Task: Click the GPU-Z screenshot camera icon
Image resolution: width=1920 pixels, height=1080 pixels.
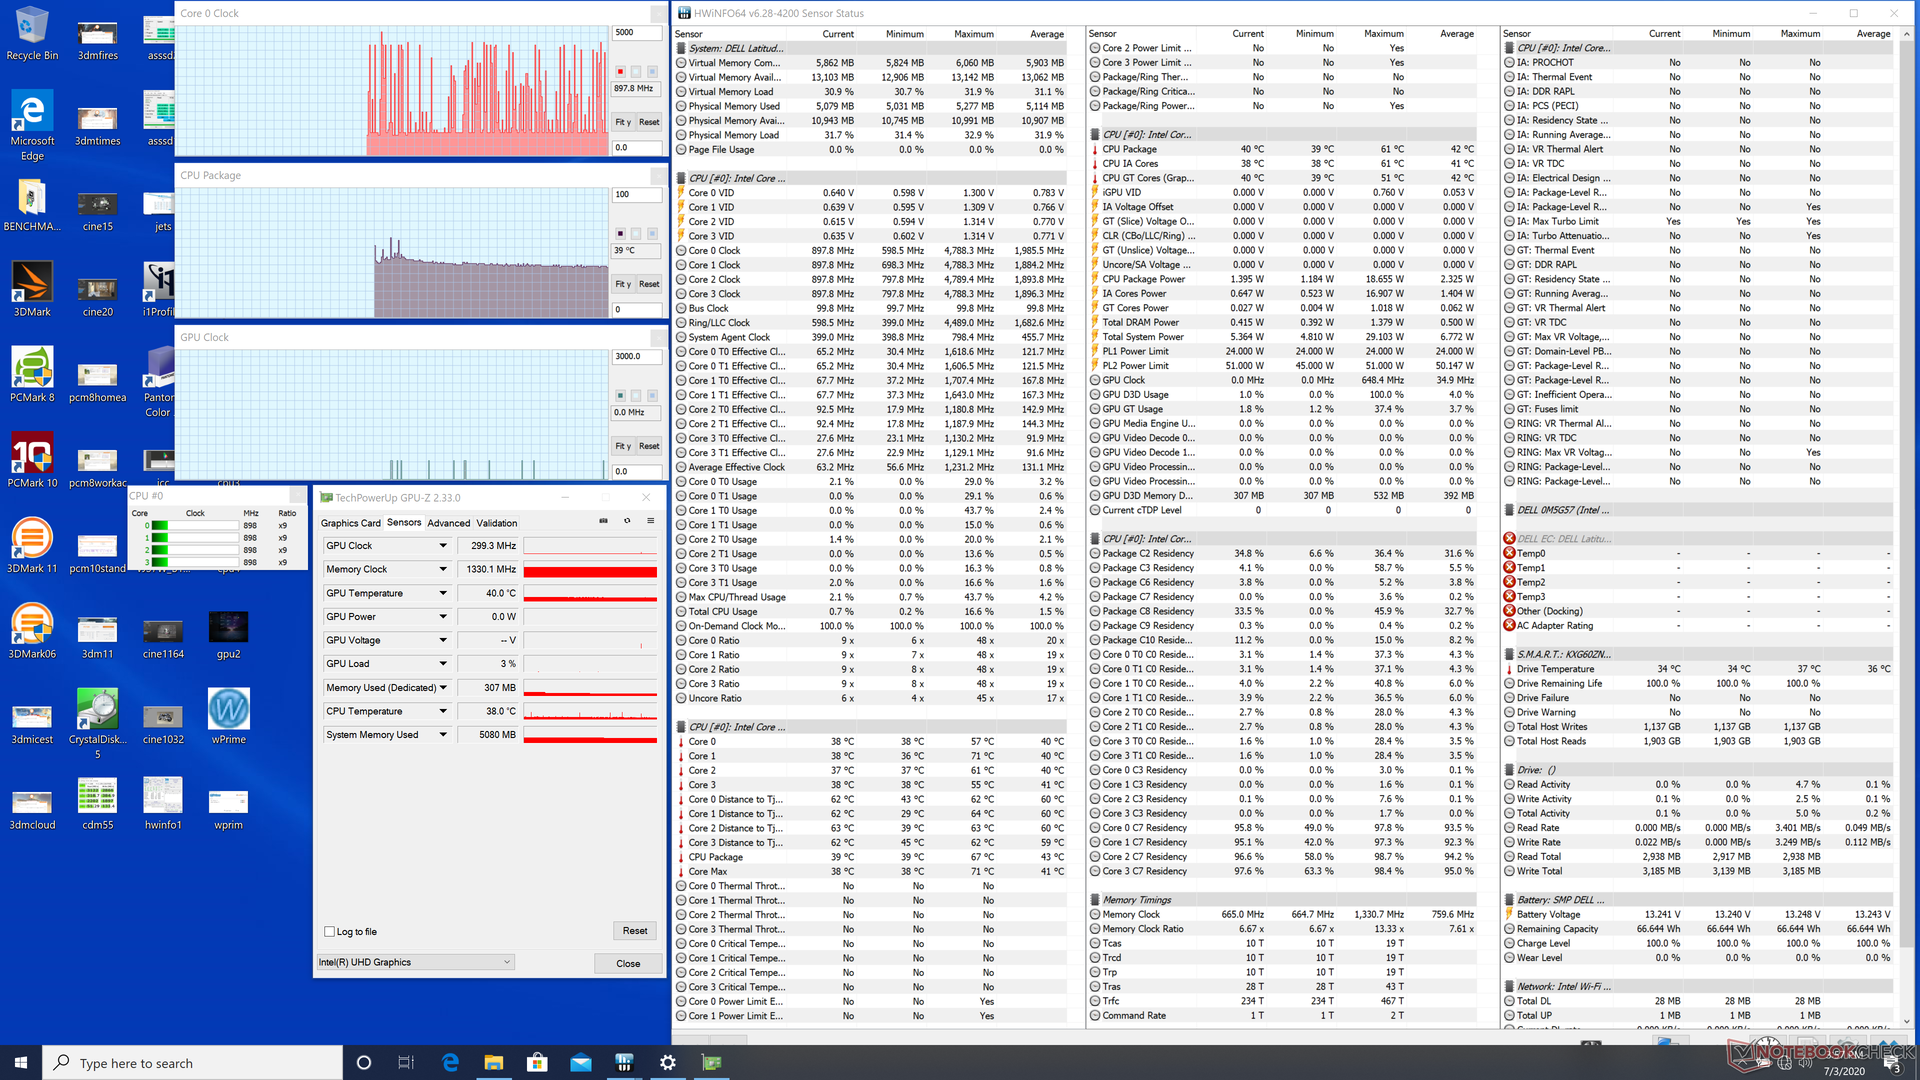Action: click(x=603, y=521)
